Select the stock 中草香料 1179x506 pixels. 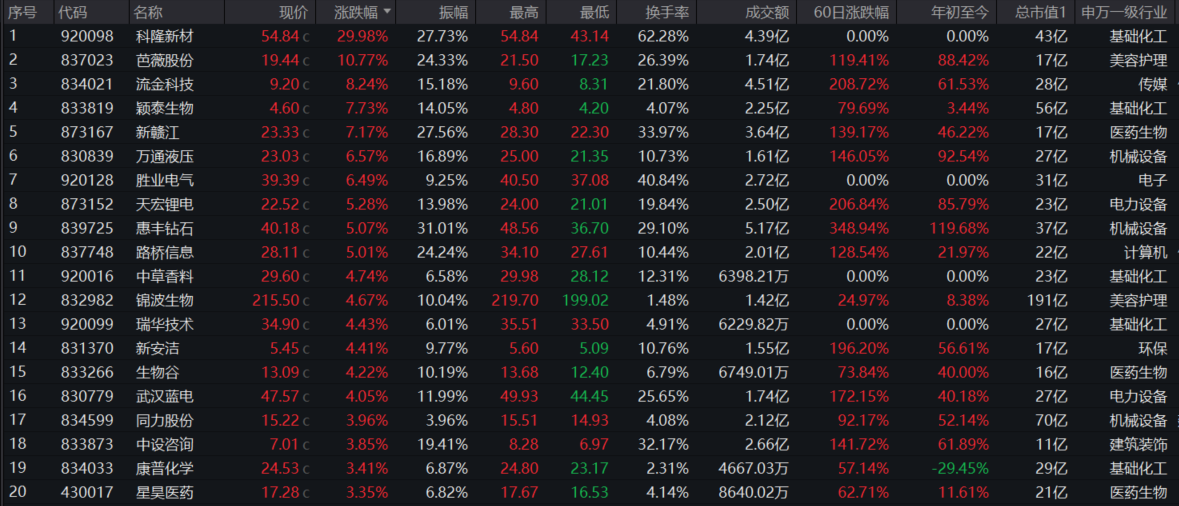tap(165, 276)
